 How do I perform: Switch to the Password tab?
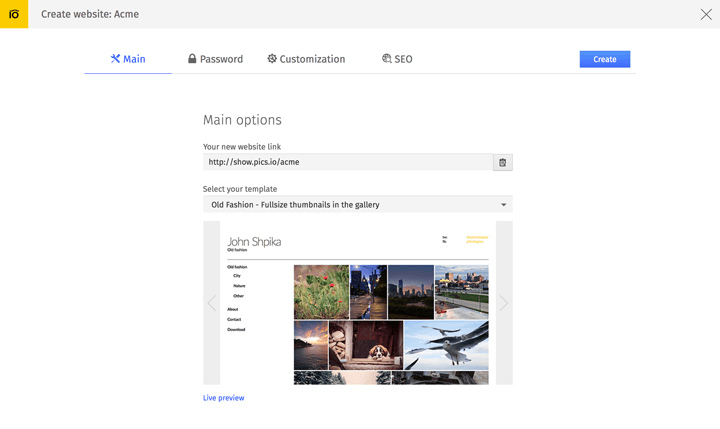click(x=215, y=59)
